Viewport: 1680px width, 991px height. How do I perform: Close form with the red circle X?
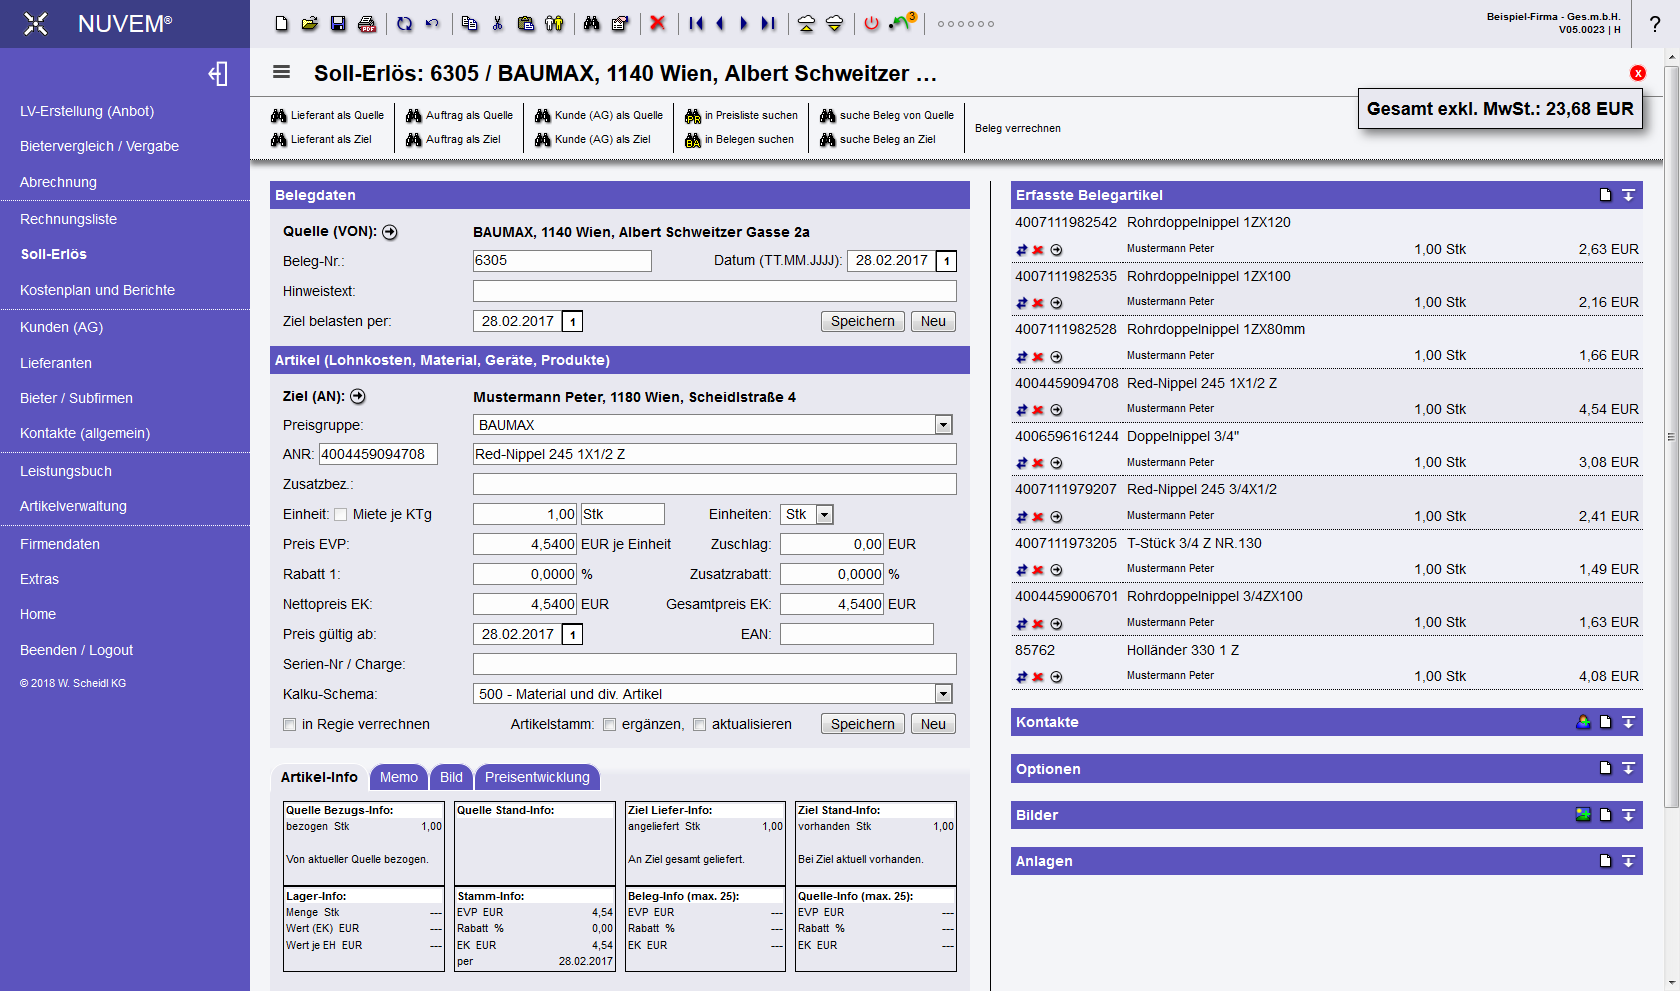pyautogui.click(x=1638, y=73)
